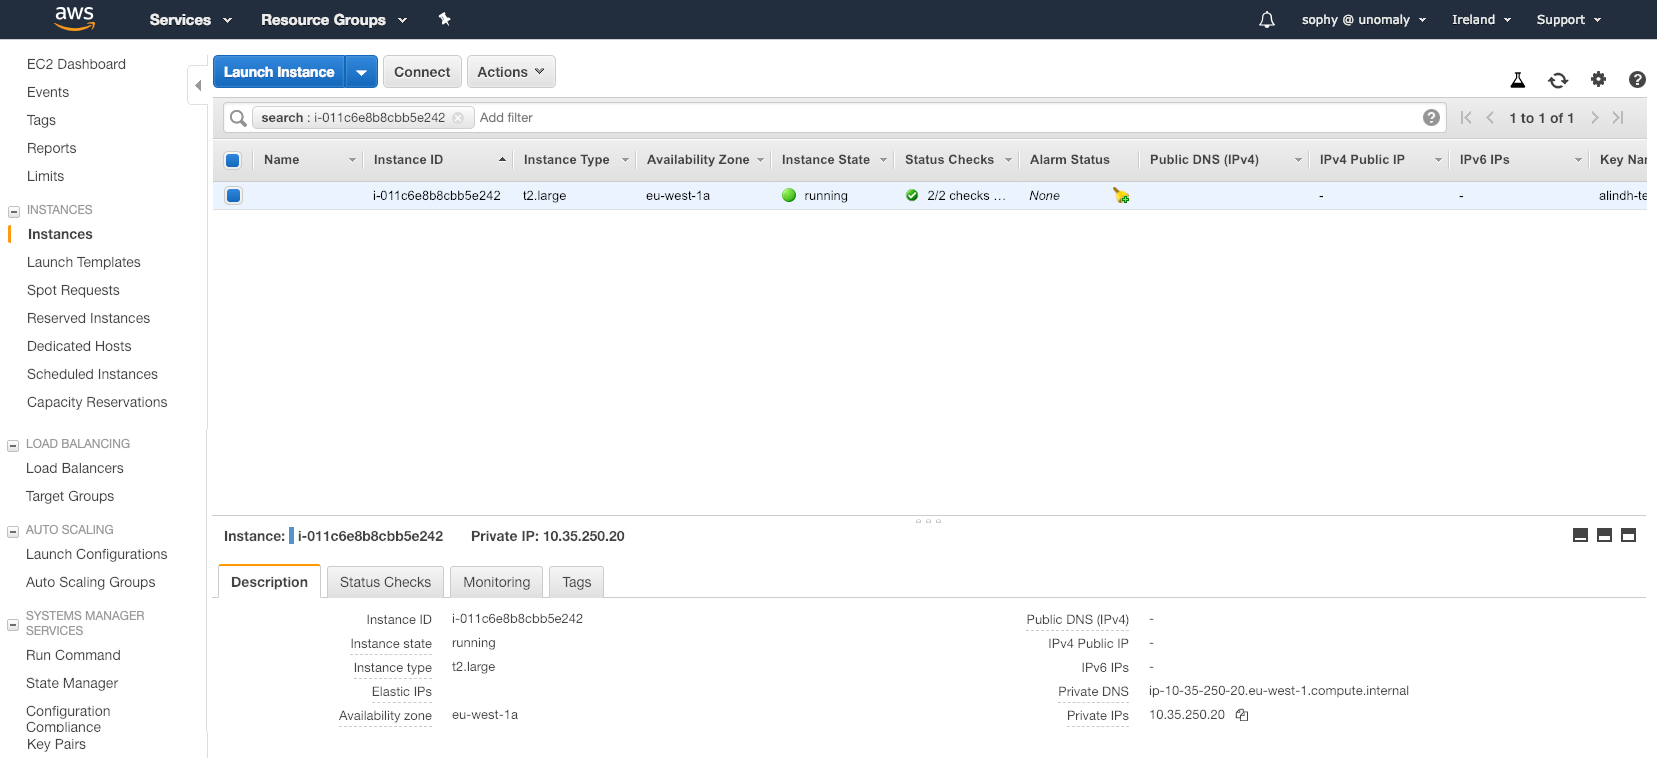Image resolution: width=1657 pixels, height=758 pixels.
Task: Open Run Command link
Action: click(x=73, y=655)
